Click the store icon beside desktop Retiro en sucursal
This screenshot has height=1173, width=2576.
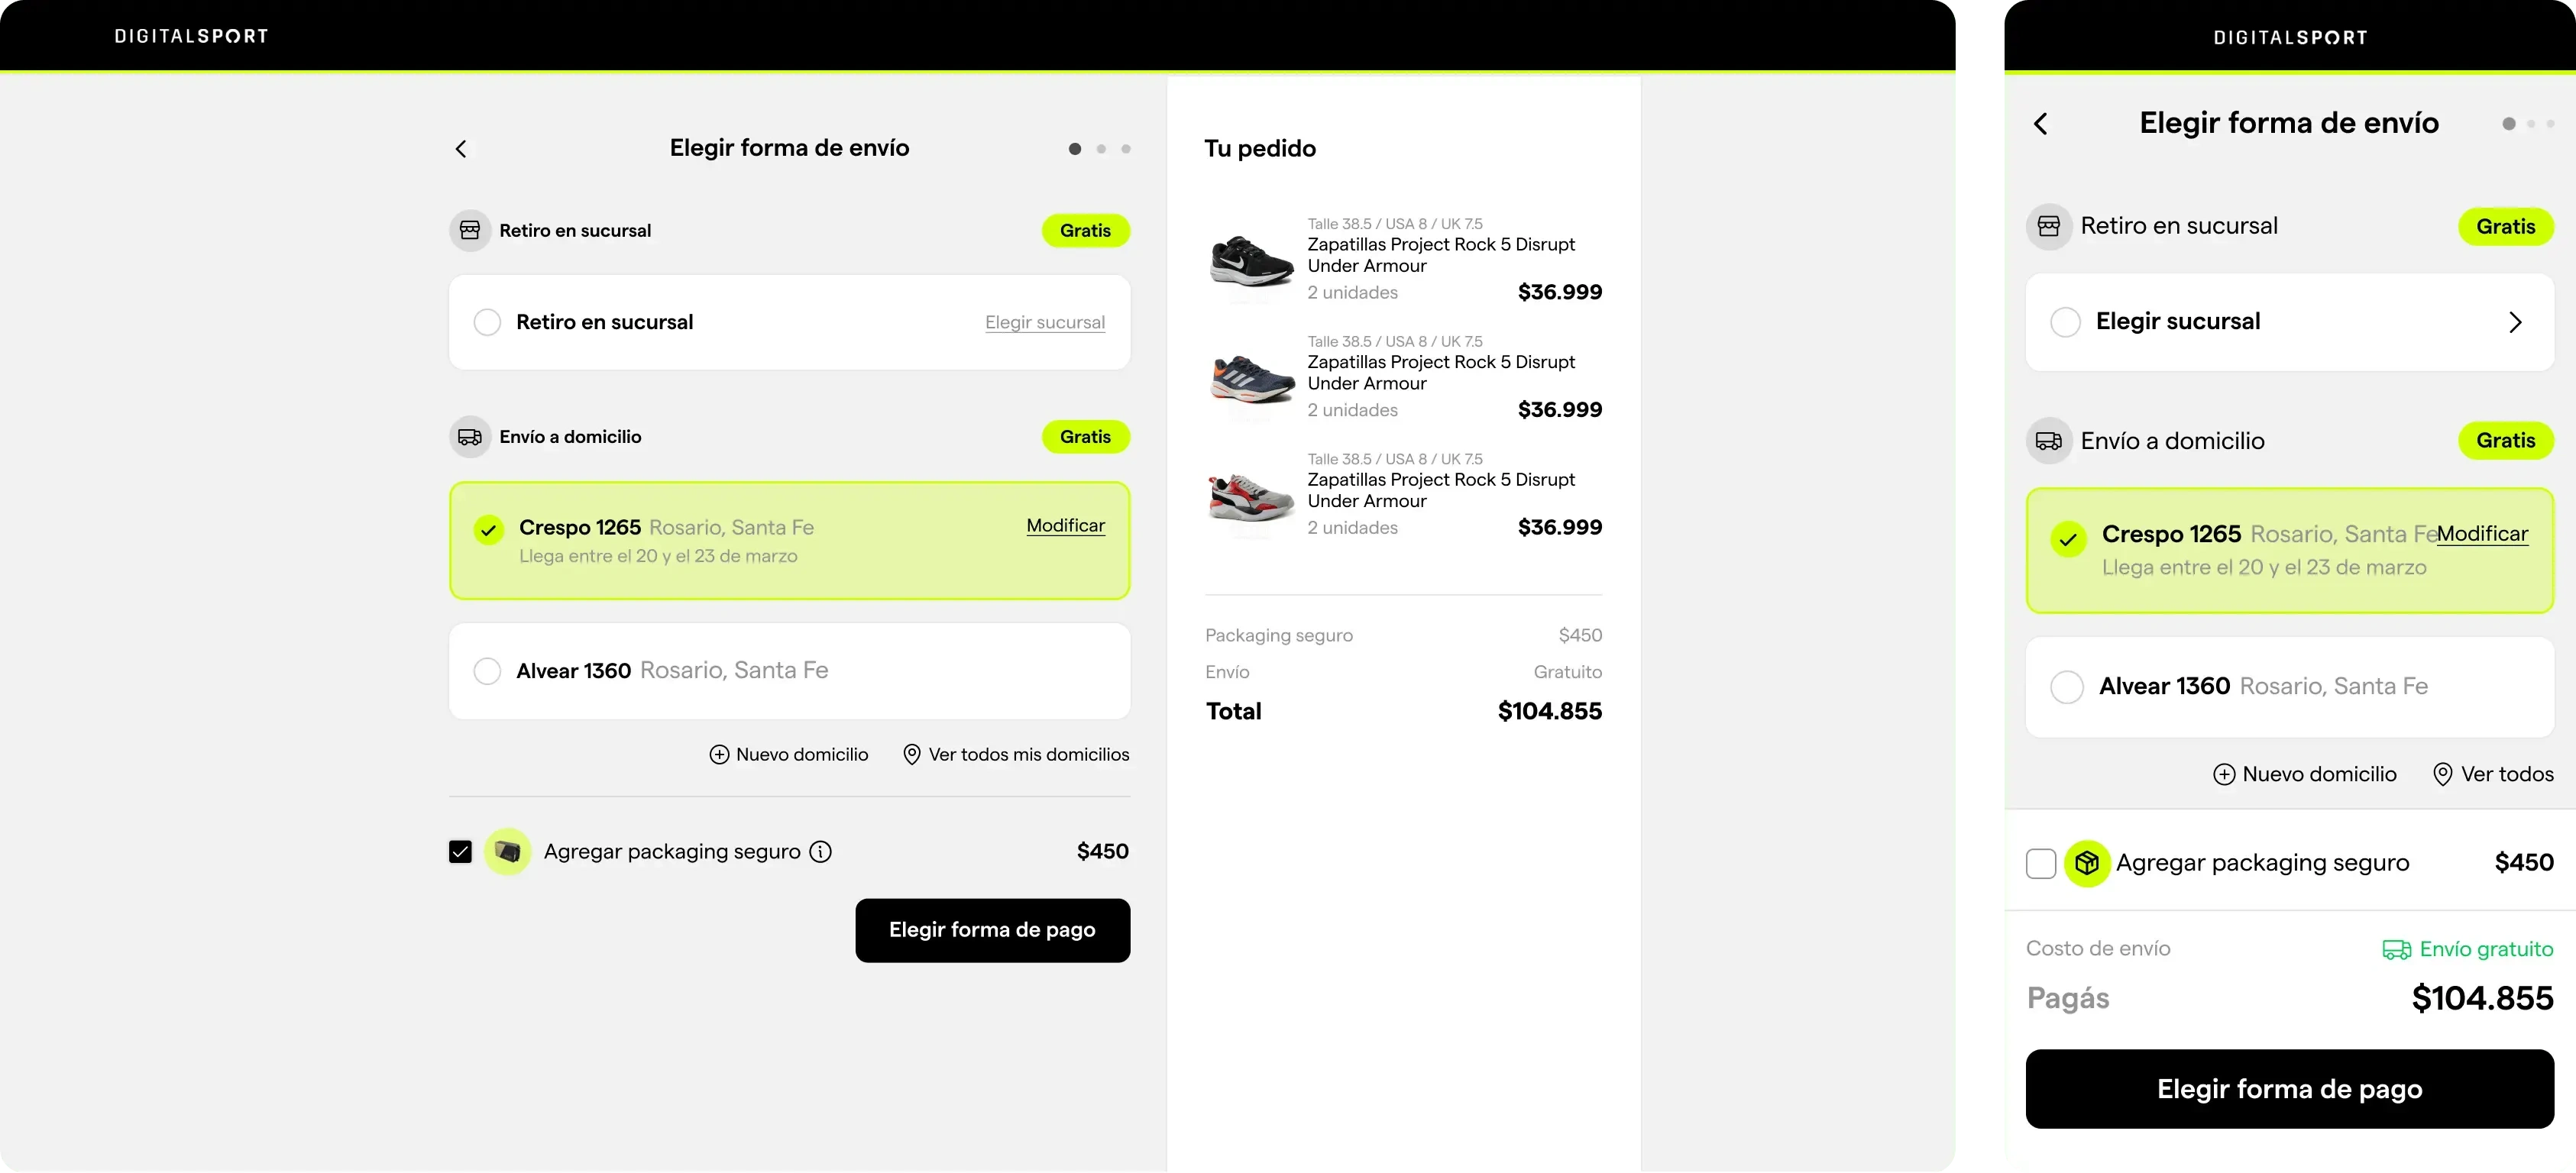click(x=470, y=231)
